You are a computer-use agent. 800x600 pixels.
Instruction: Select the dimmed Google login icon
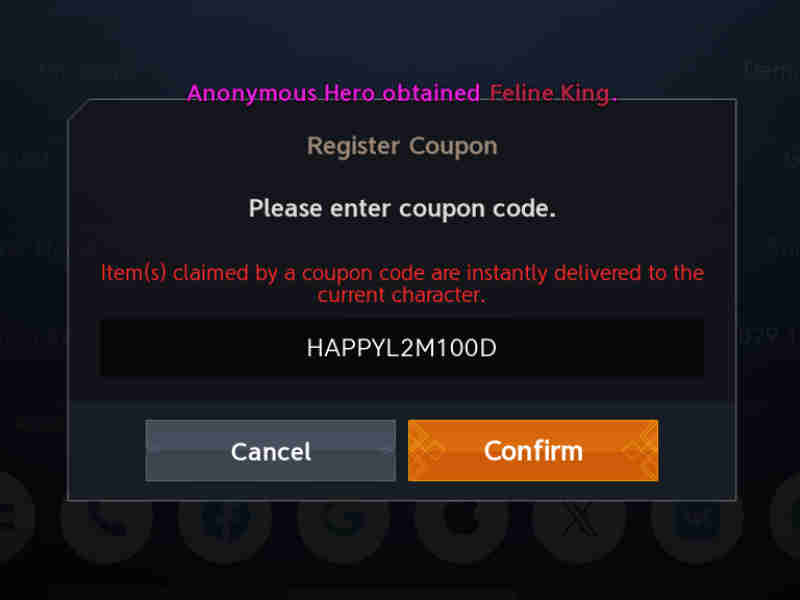343,518
